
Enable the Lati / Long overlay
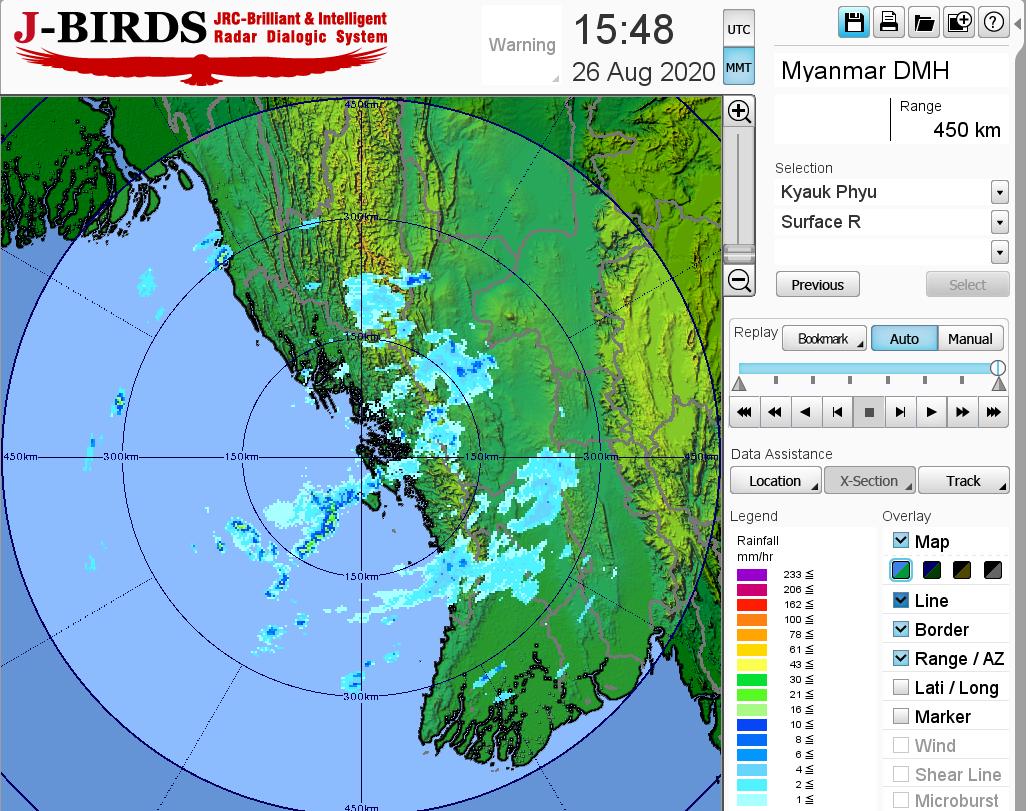tap(901, 687)
